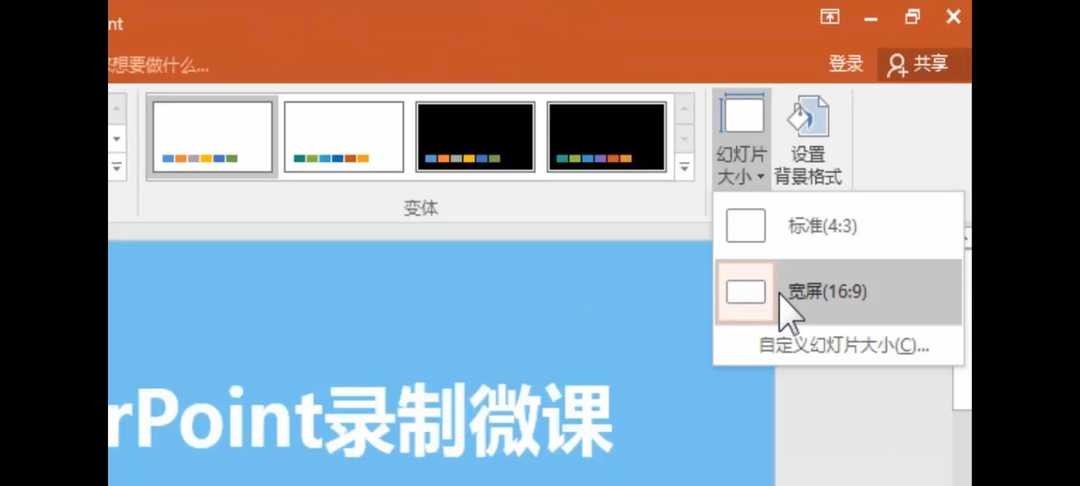Select the Widescreen (16:9) slide icon
1080x486 pixels.
click(745, 292)
